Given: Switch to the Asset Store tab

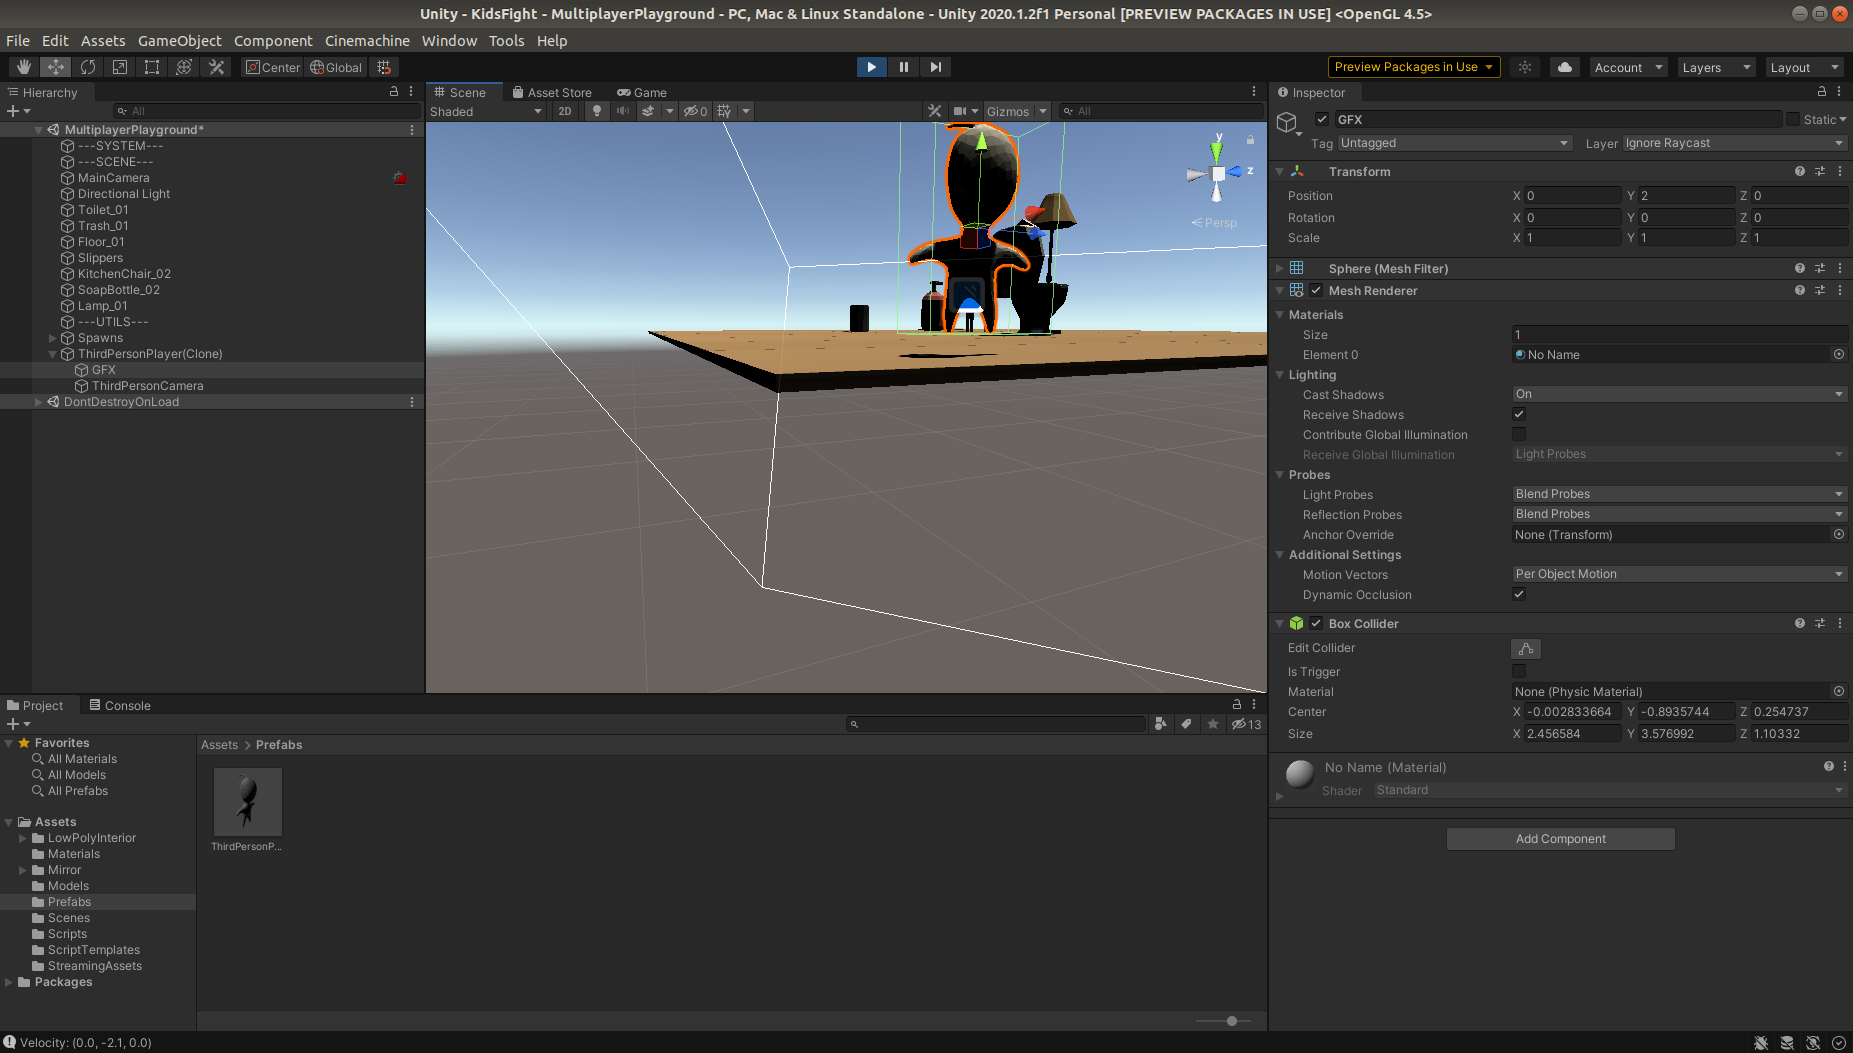Looking at the screenshot, I should coord(552,92).
